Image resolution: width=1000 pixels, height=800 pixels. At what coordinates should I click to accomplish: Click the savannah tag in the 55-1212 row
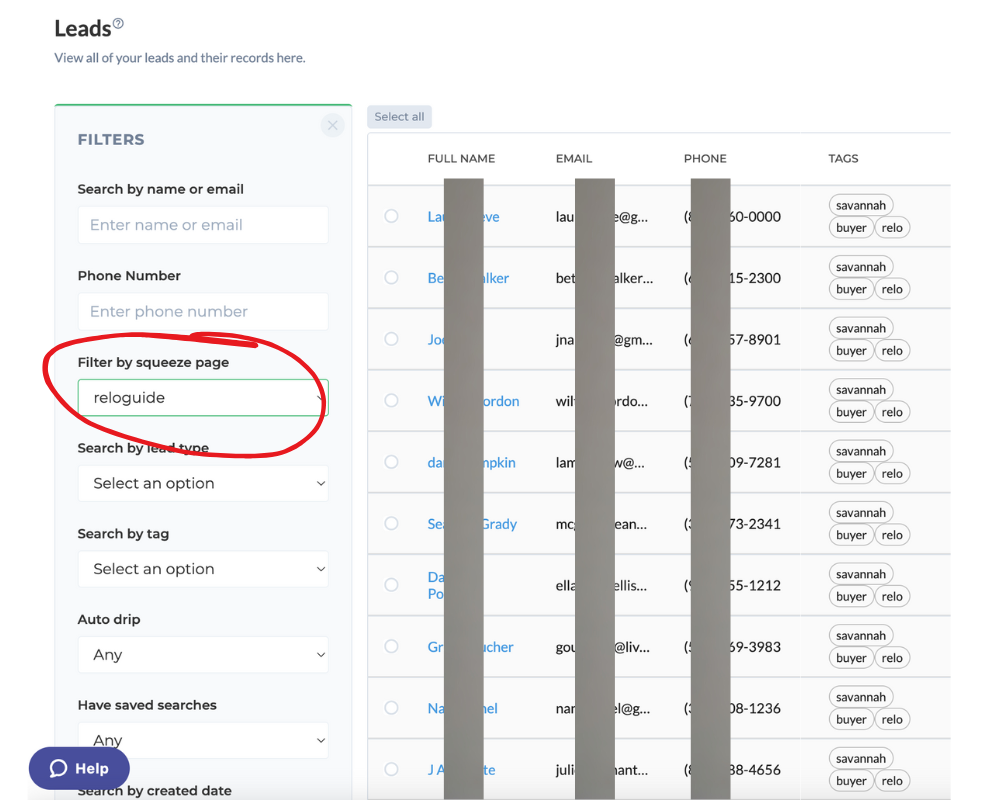click(861, 574)
